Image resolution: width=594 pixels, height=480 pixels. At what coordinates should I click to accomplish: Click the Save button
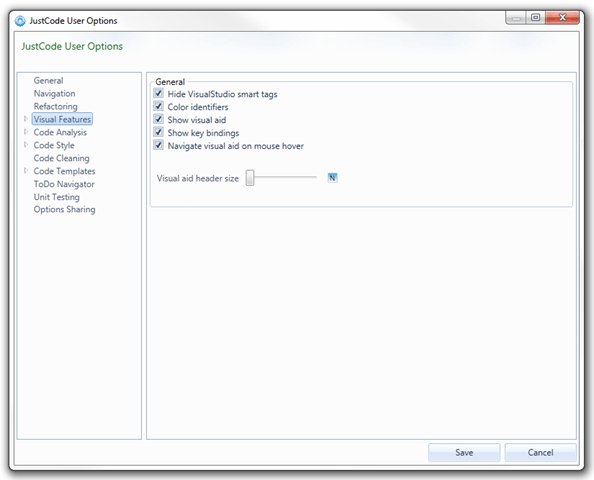point(464,453)
